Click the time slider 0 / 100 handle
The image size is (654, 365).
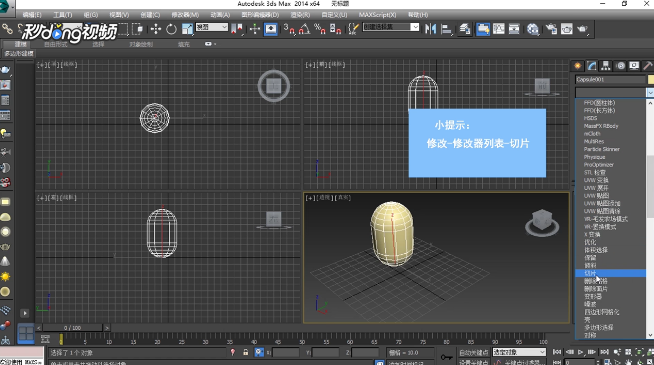[x=73, y=328]
